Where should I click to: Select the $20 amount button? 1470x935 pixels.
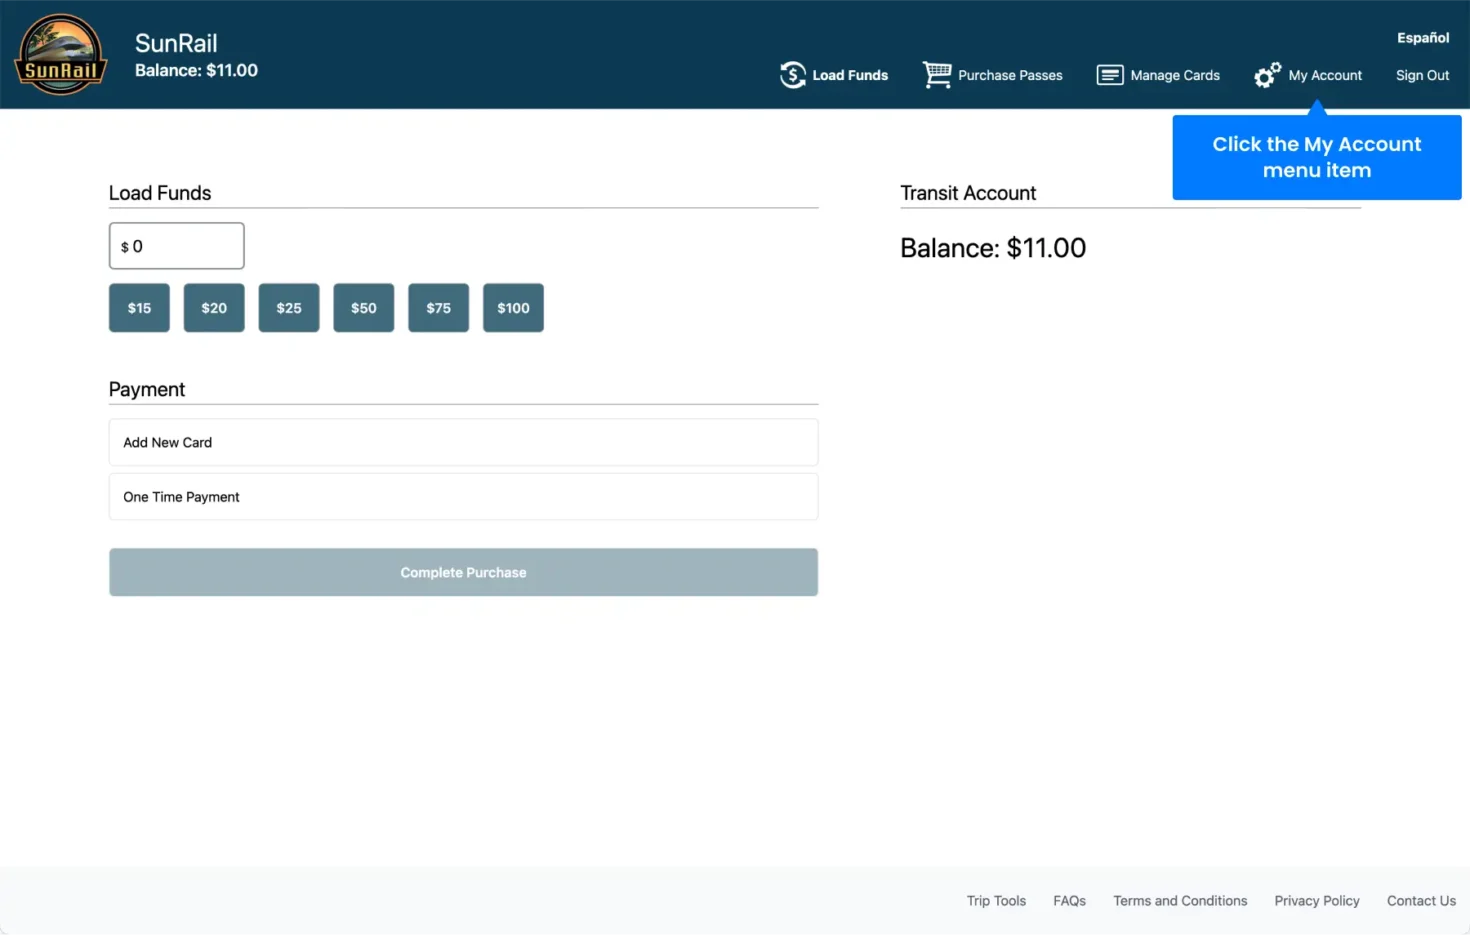[x=214, y=308]
